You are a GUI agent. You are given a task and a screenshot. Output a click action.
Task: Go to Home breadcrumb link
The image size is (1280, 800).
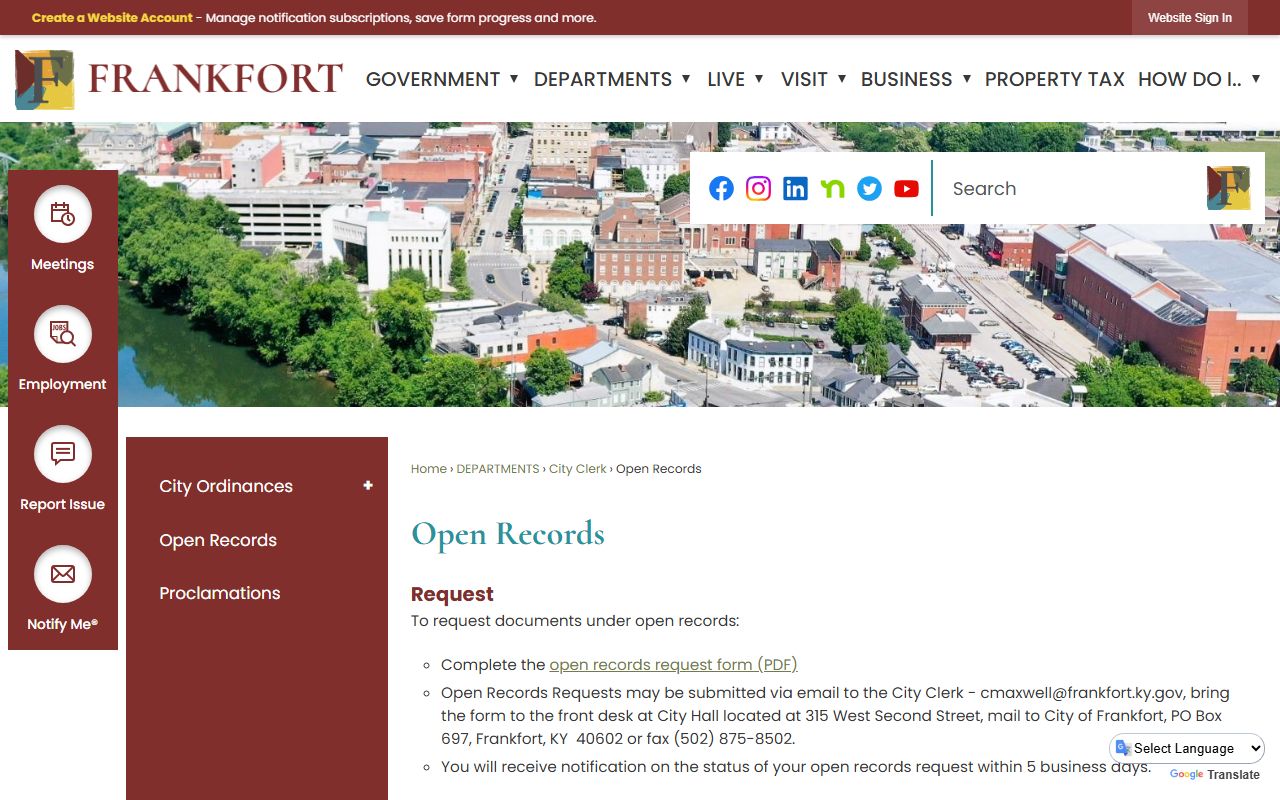[429, 468]
